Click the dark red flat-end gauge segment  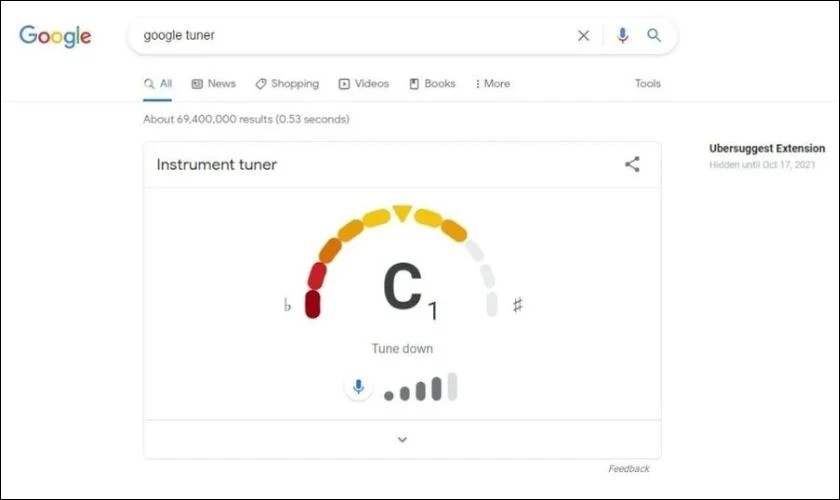click(312, 304)
